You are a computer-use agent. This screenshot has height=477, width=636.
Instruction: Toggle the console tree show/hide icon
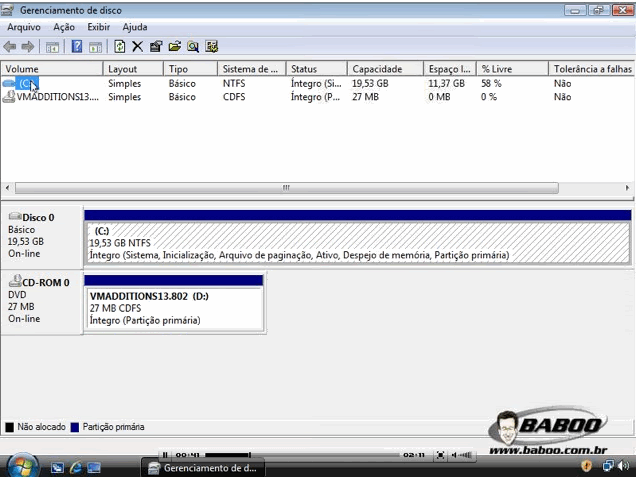coord(52,47)
